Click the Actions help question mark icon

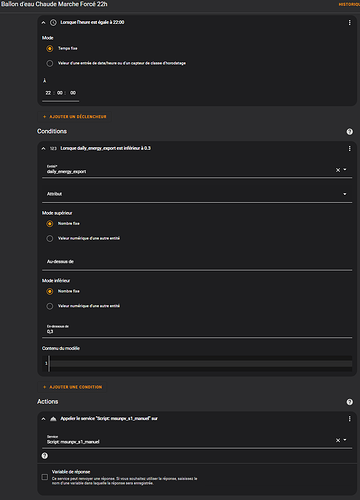coord(349,402)
